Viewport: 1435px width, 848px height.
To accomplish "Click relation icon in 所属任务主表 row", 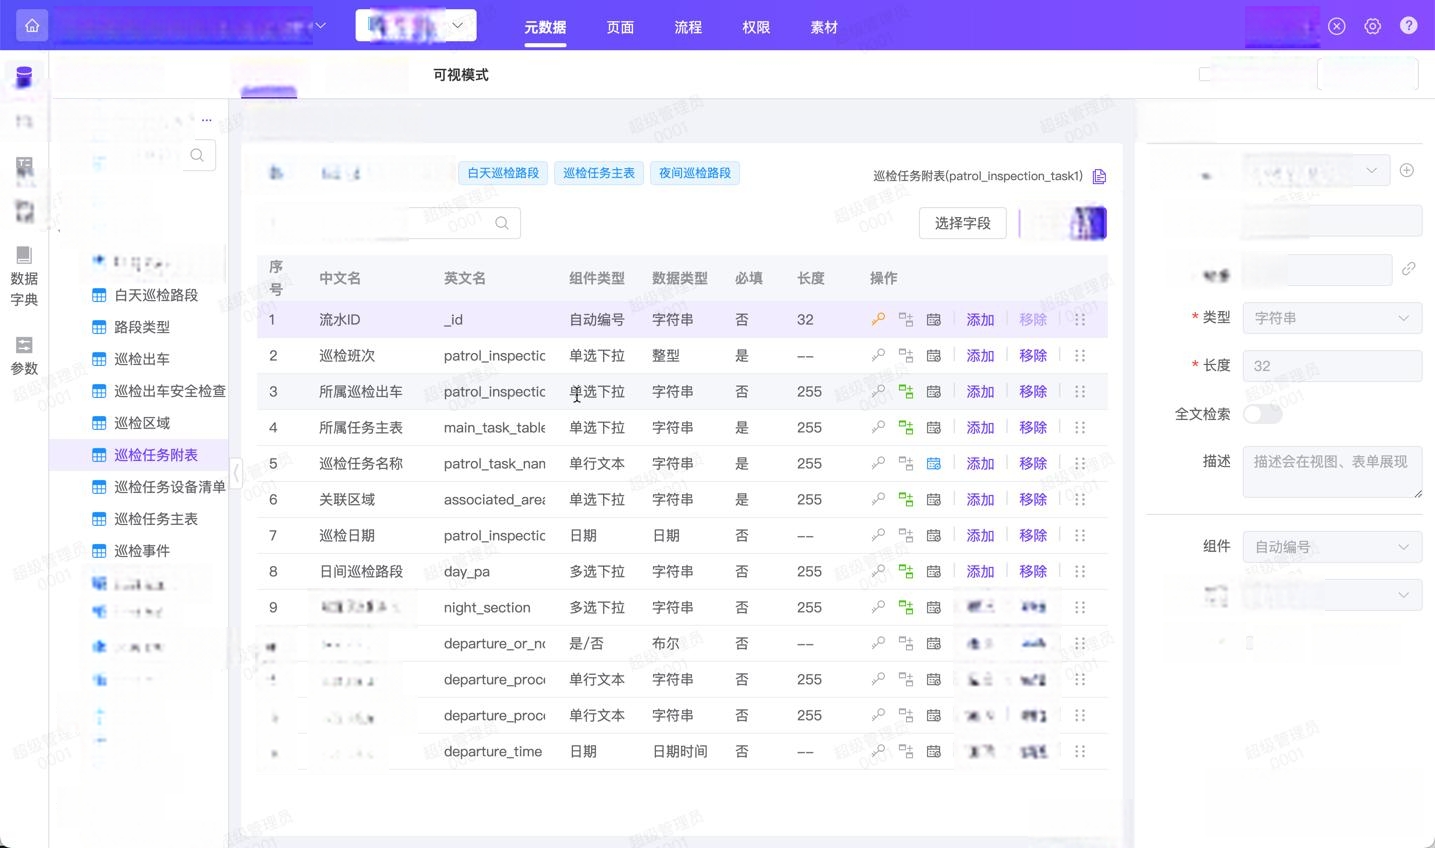I will click(906, 428).
